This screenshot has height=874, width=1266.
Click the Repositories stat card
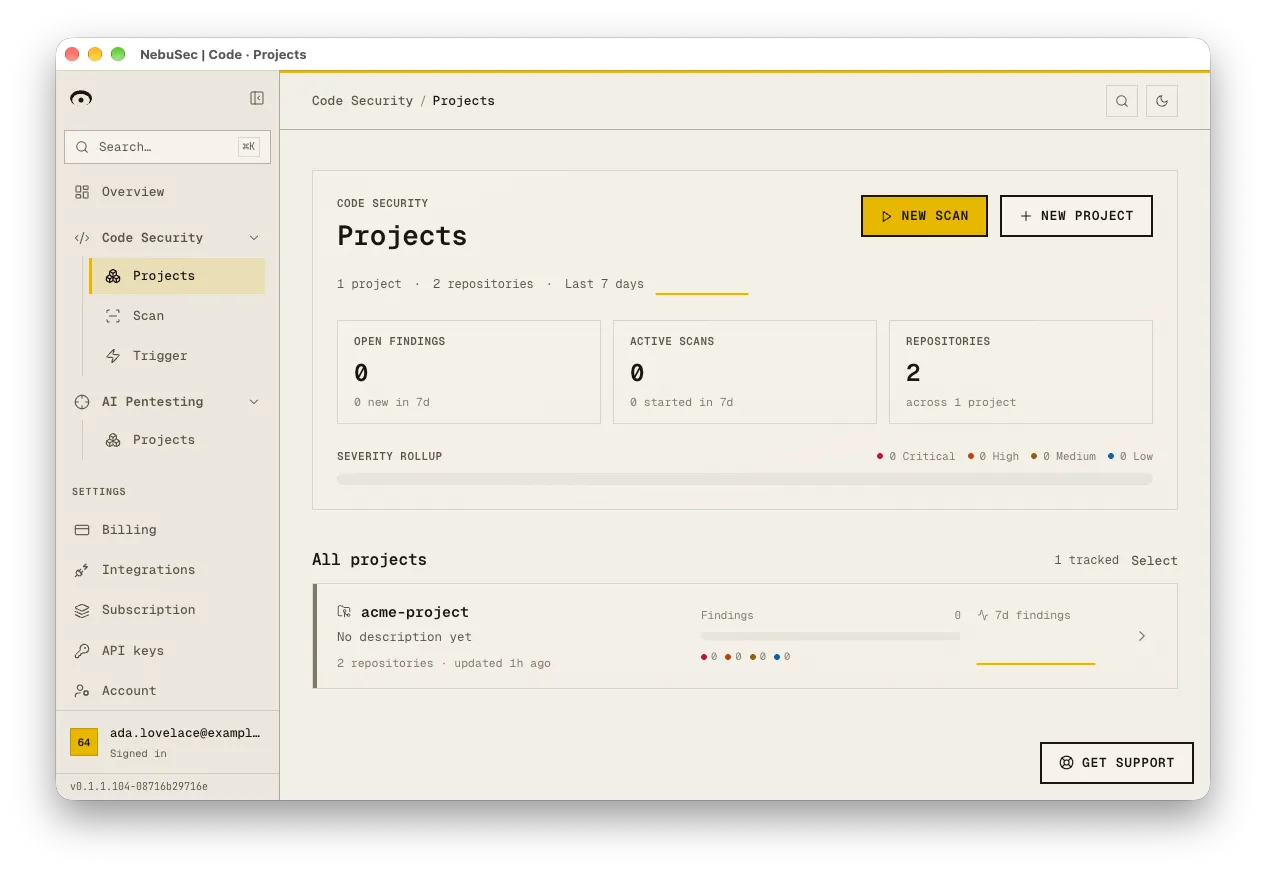[x=1021, y=372]
